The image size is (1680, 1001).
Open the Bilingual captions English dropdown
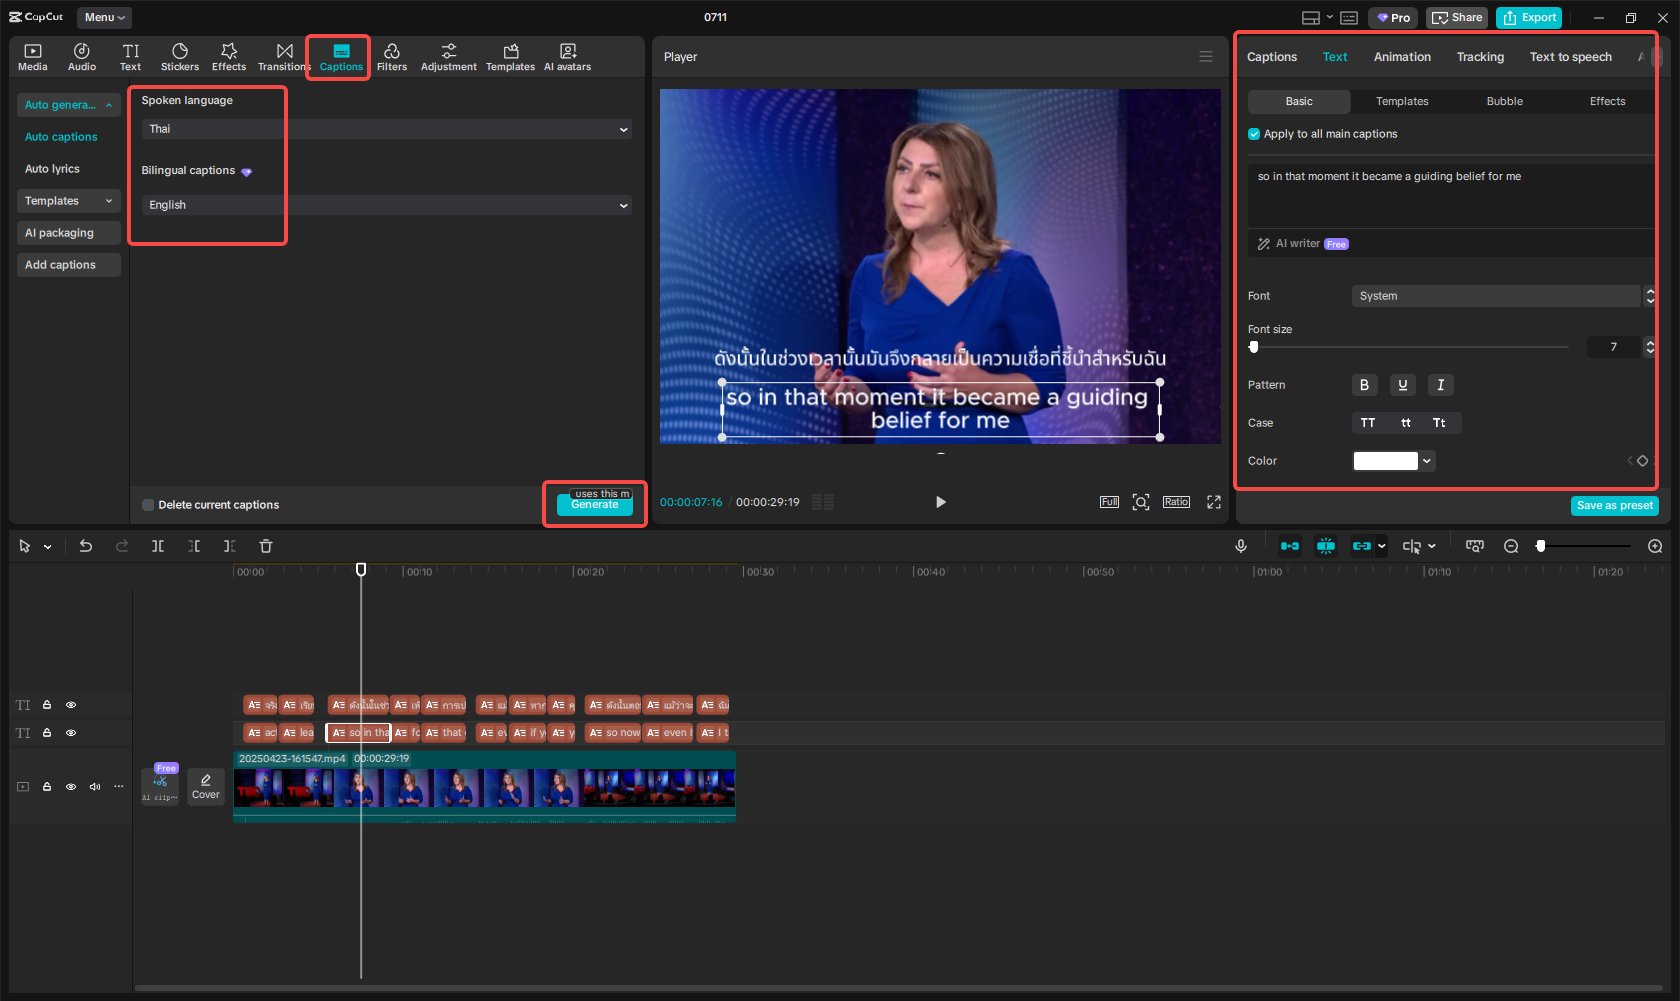(x=385, y=204)
